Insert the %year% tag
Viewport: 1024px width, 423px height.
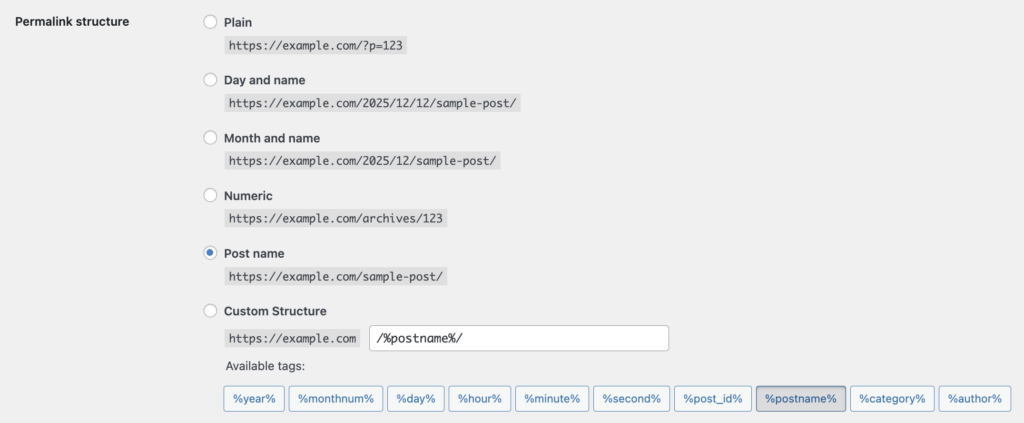tap(255, 399)
